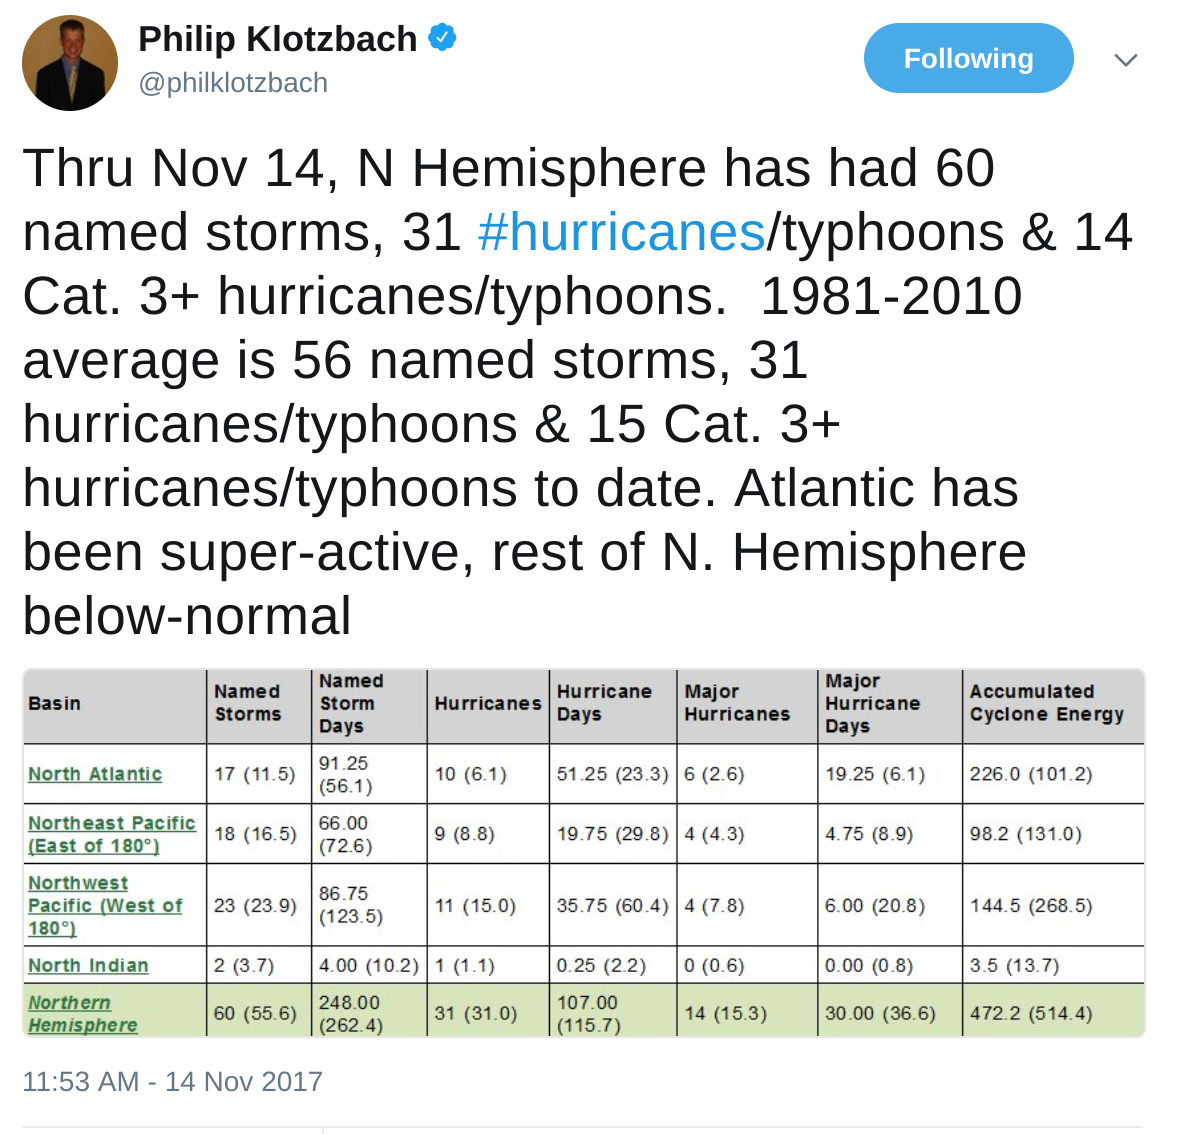Screen dimensions: 1200x1134
Task: Click the Named Storms column header
Action: pos(248,703)
